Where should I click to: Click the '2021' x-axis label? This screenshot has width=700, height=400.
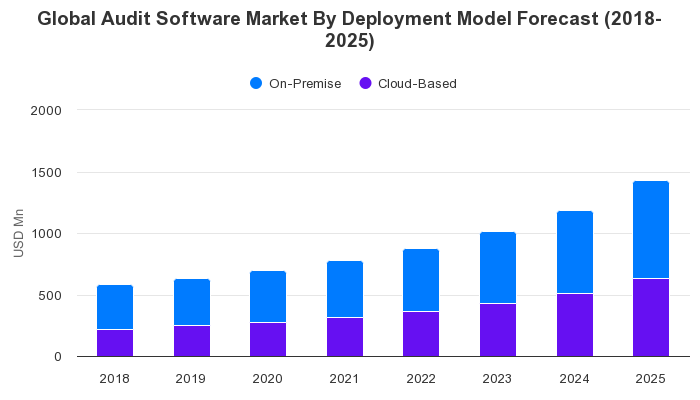coord(344,379)
